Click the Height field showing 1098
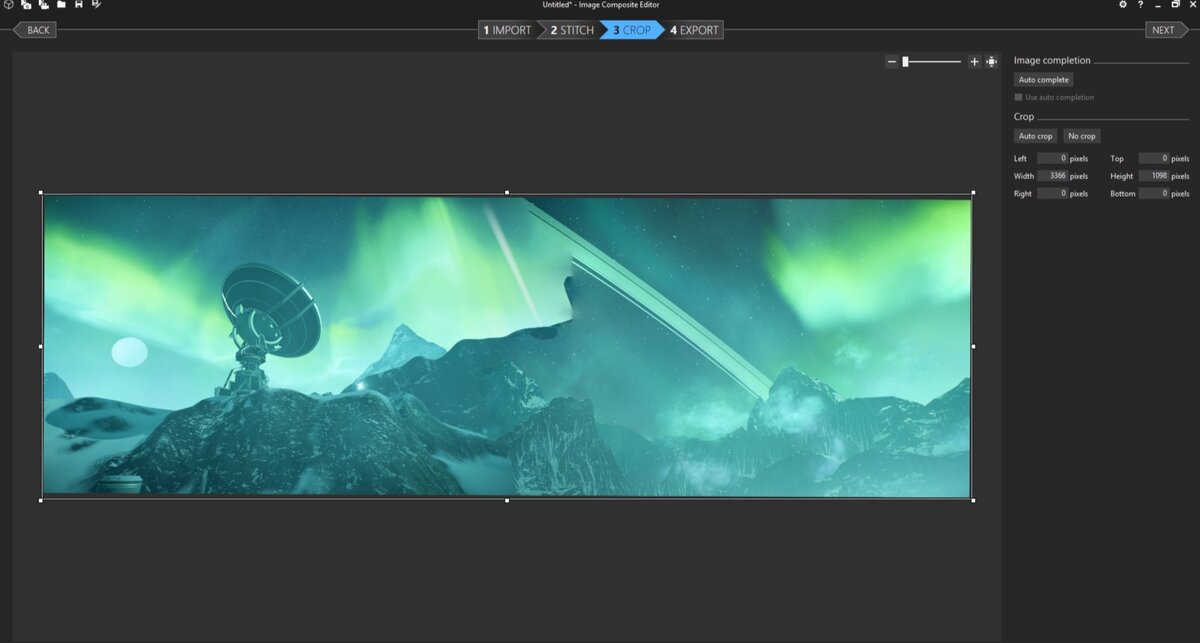The image size is (1200, 643). [1154, 176]
